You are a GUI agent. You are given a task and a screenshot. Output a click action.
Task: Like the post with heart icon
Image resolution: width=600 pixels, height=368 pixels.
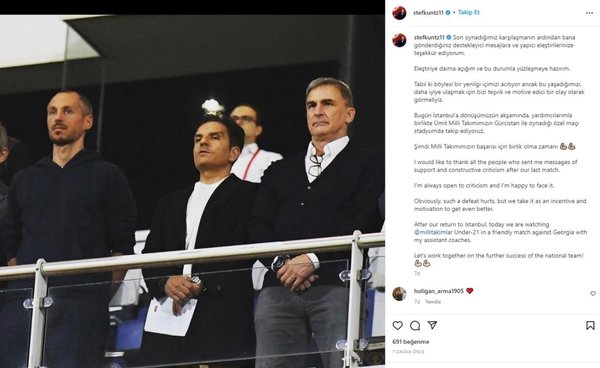click(398, 326)
